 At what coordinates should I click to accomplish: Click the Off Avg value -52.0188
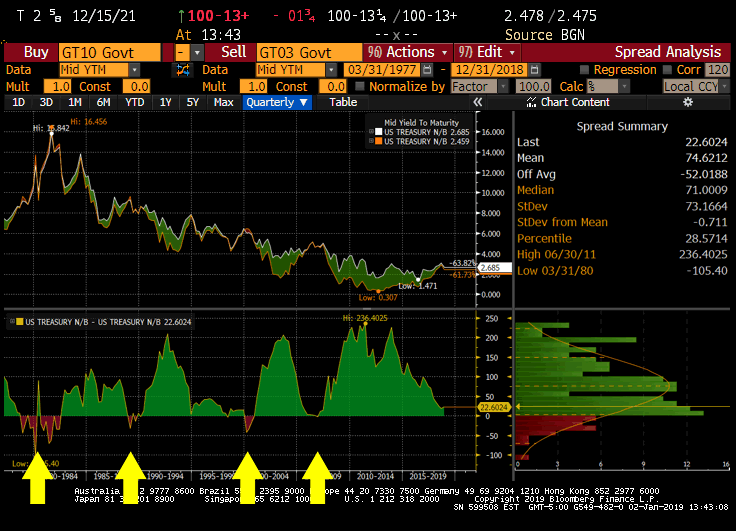coord(704,174)
